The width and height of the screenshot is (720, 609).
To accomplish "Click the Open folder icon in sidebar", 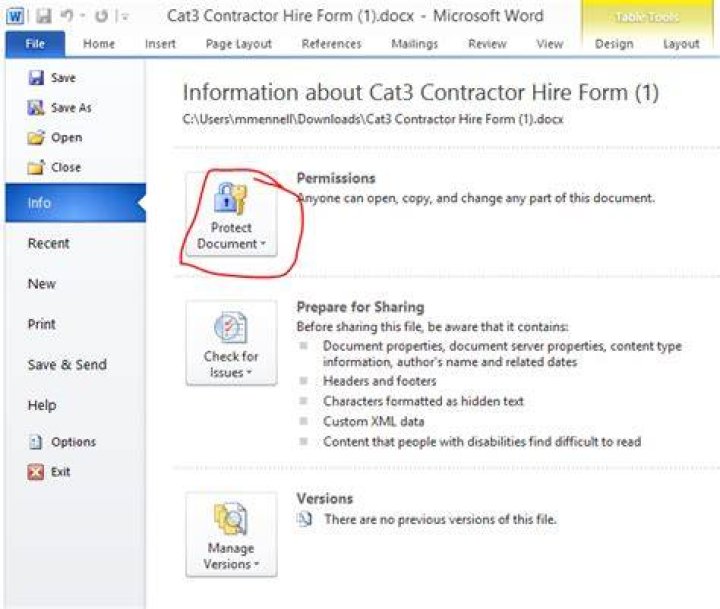I will click(x=36, y=137).
